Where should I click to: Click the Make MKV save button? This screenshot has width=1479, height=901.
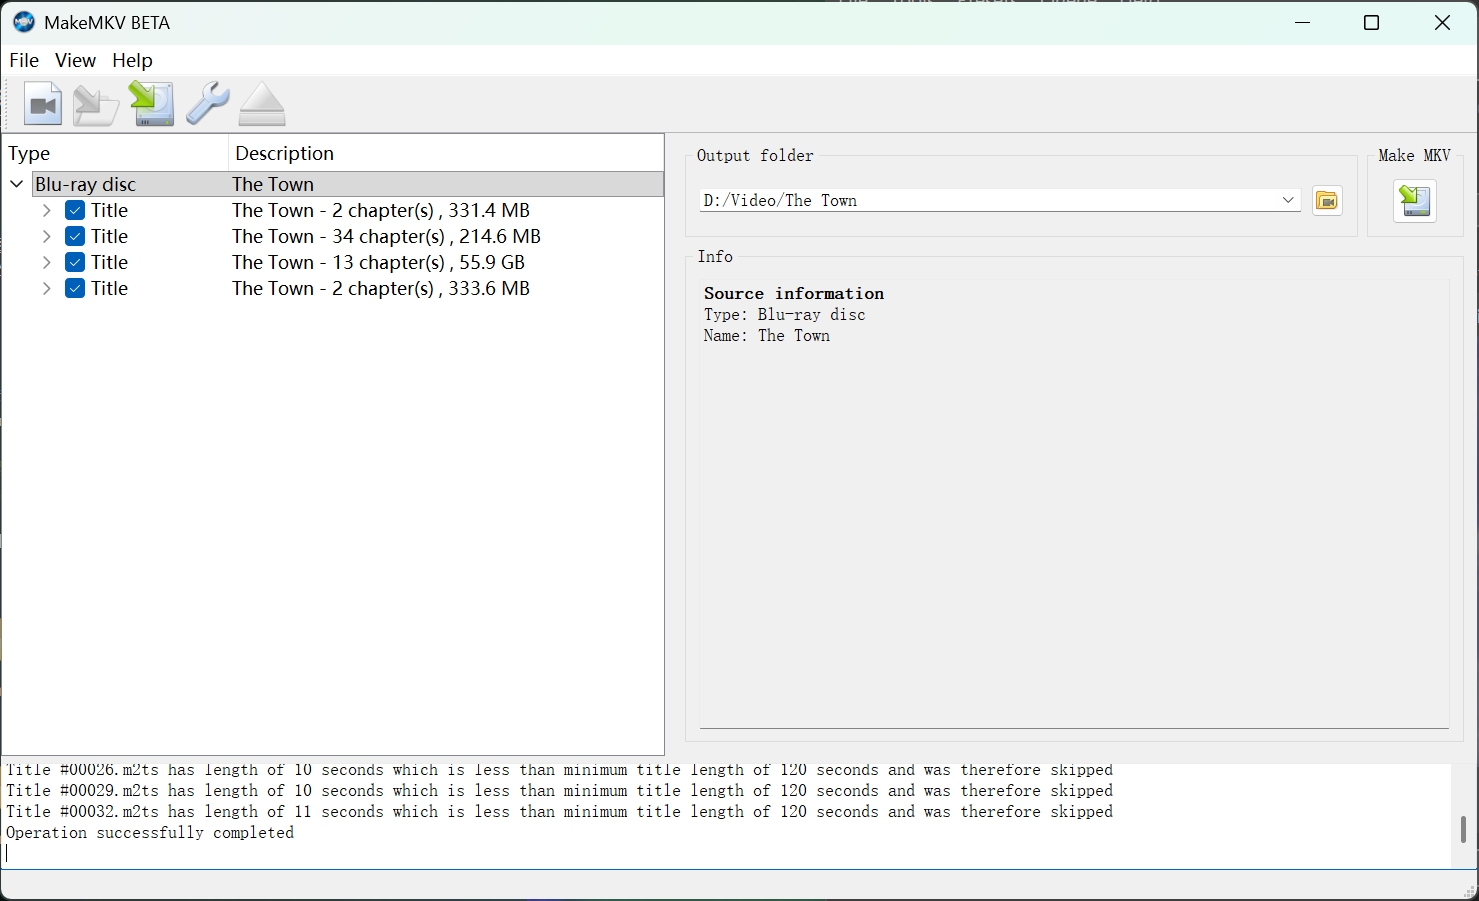point(1415,201)
